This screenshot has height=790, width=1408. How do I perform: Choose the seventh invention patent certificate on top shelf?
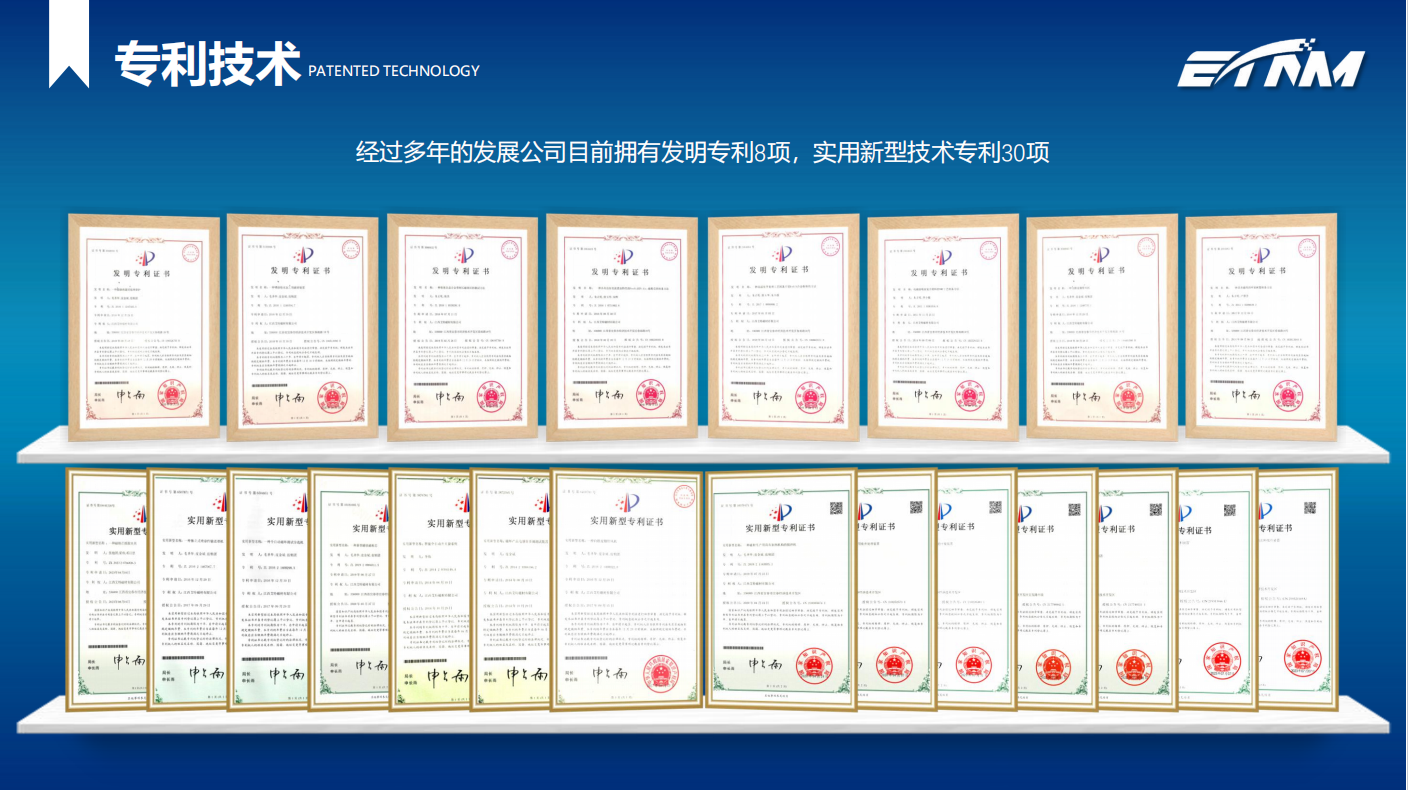pos(1100,325)
